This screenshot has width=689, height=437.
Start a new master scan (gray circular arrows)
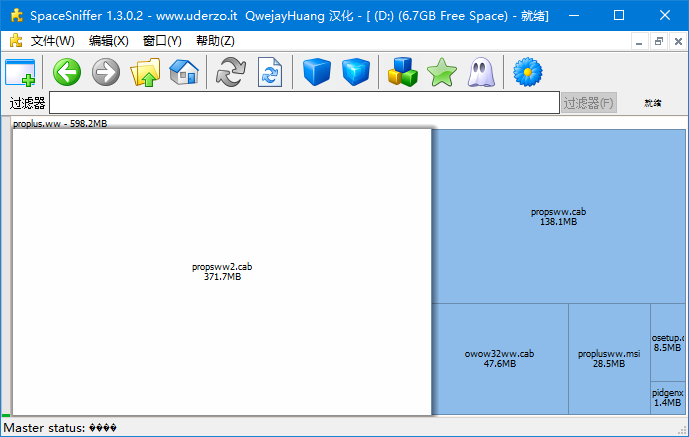tap(231, 72)
